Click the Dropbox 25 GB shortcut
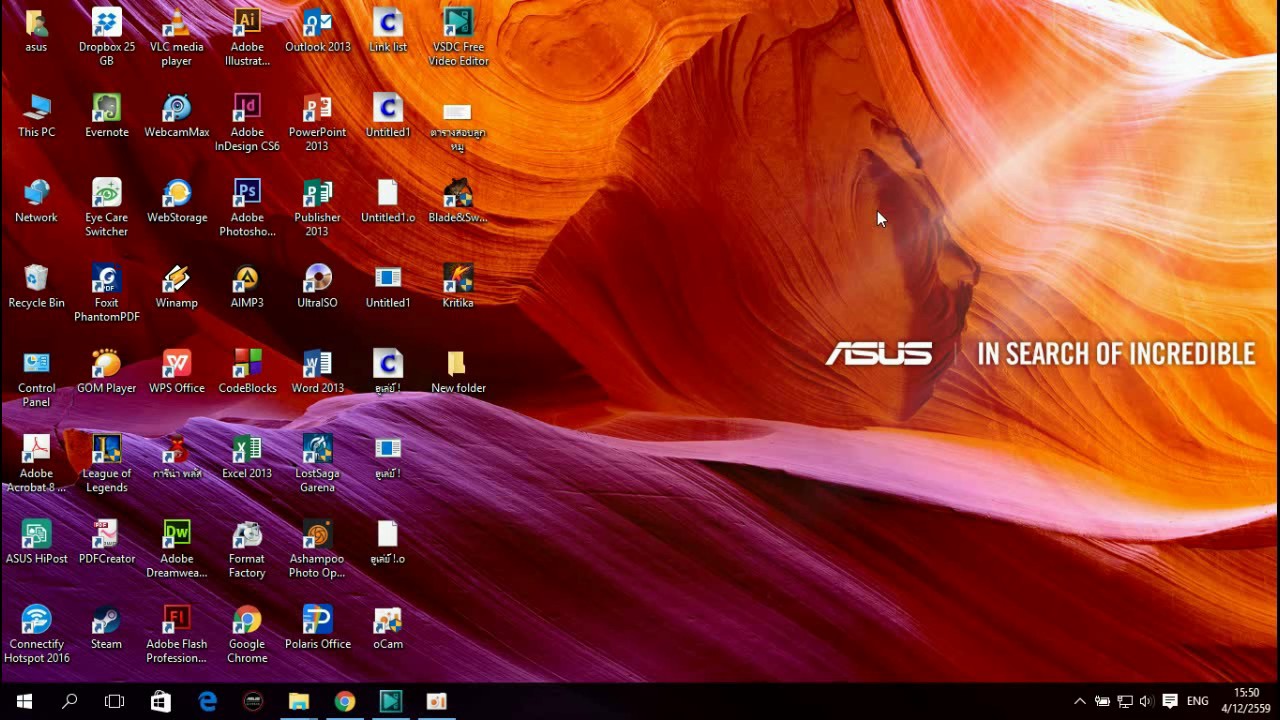Image resolution: width=1280 pixels, height=720 pixels. click(x=107, y=37)
